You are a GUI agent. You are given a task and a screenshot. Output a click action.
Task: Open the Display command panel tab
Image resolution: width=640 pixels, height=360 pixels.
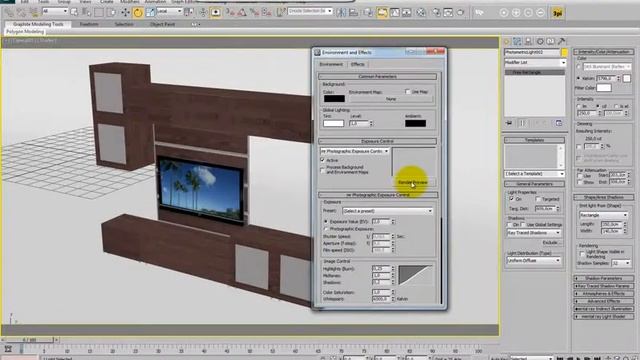[x=551, y=42]
